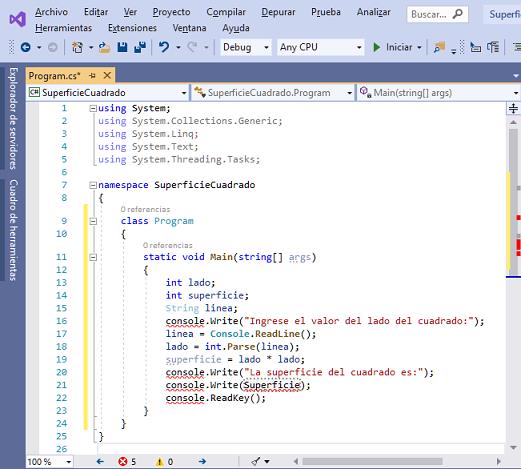Open the code cleanup brush icon
The image size is (521, 469).
pyautogui.click(x=256, y=461)
